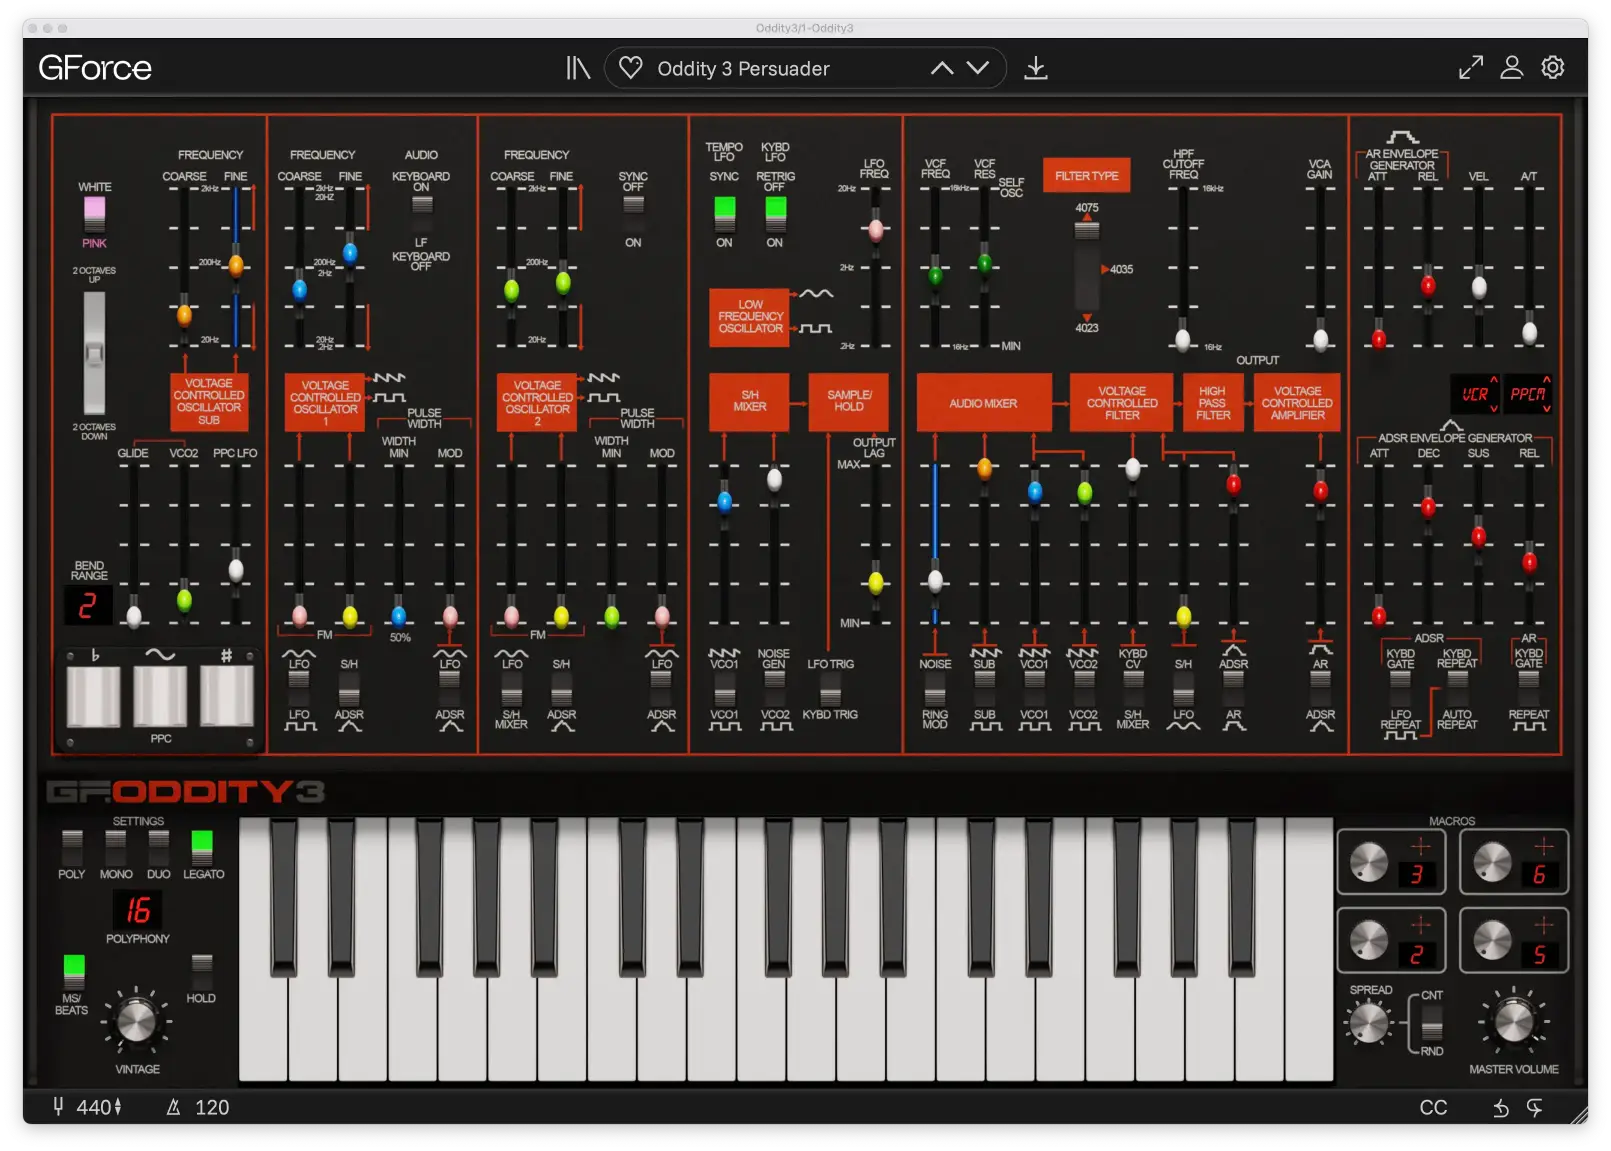Viewport: 1611px width, 1151px height.
Task: Click the LFO FREQ slider knob
Action: [876, 230]
